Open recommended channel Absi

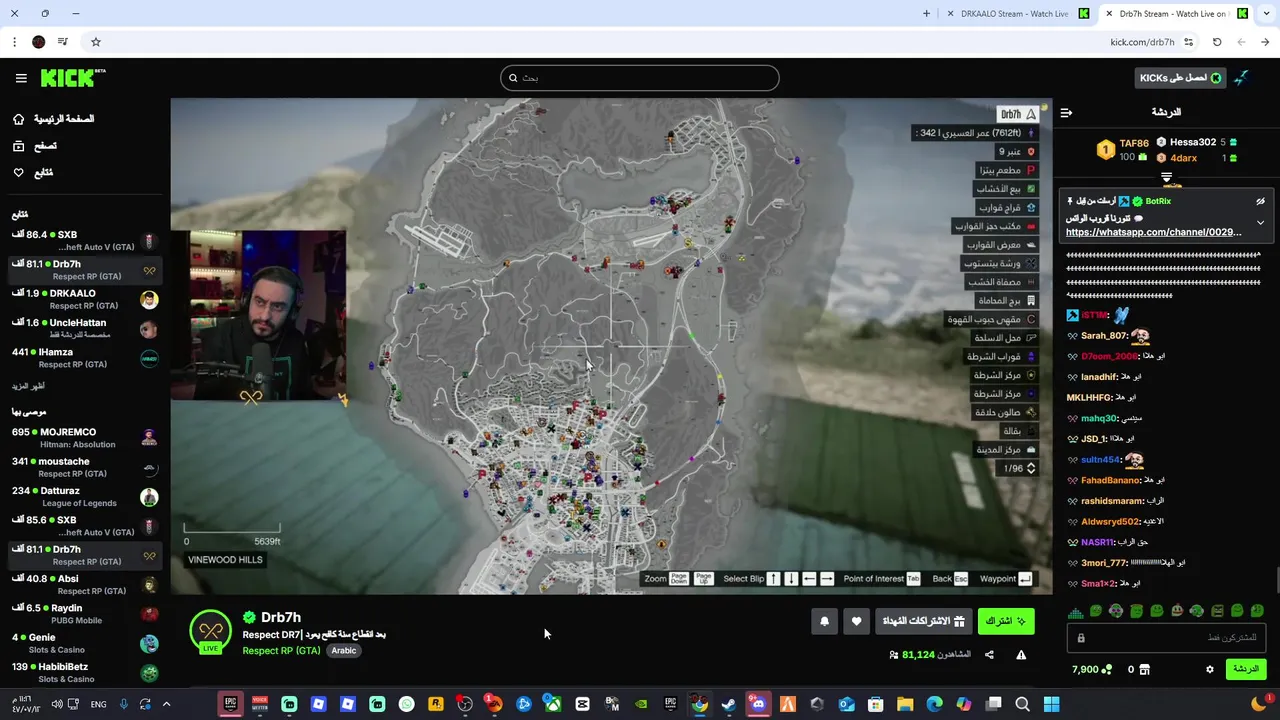coord(85,585)
